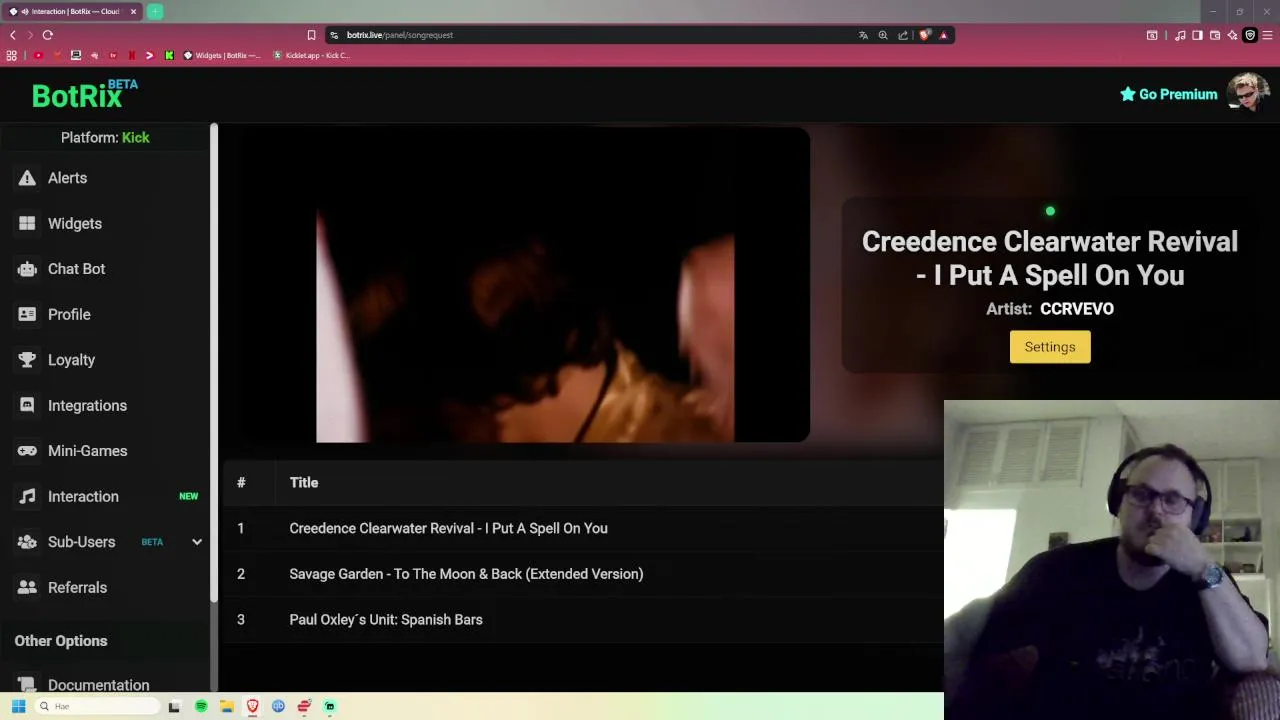Click the yellow Settings button
This screenshot has height=720, width=1280.
click(1050, 347)
